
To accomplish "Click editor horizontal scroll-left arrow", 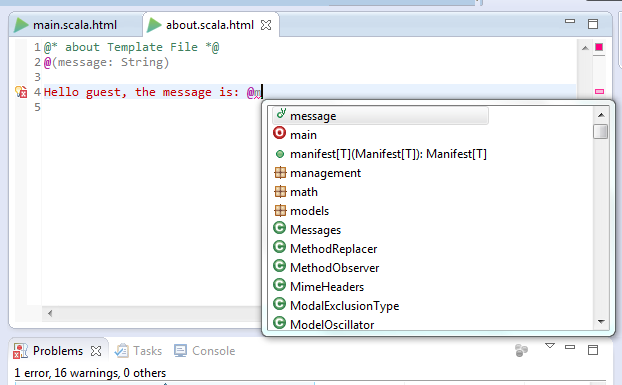I will (x=50, y=313).
